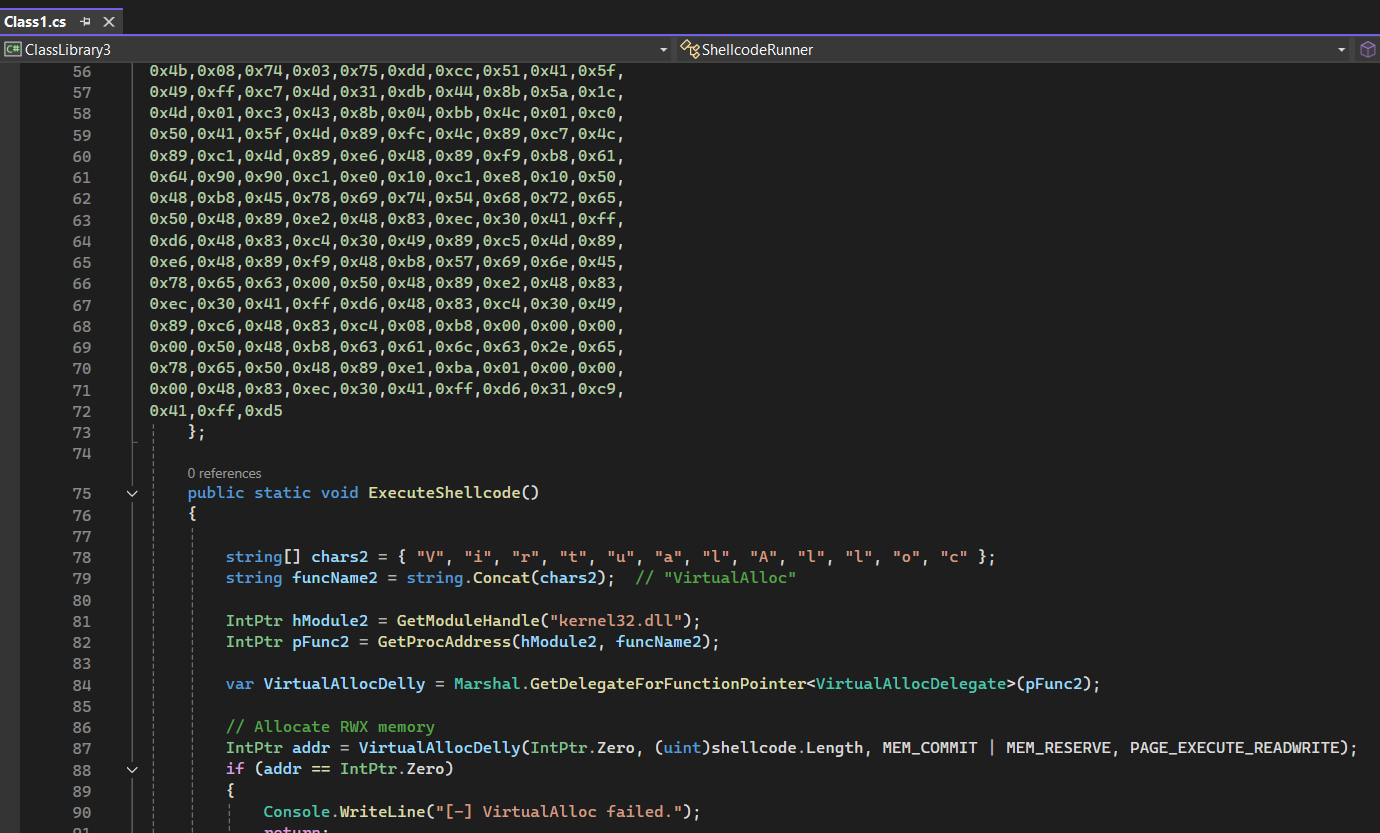The image size is (1380, 833).
Task: Click the VirtualAllocDelegate type argument
Action: pos(910,684)
